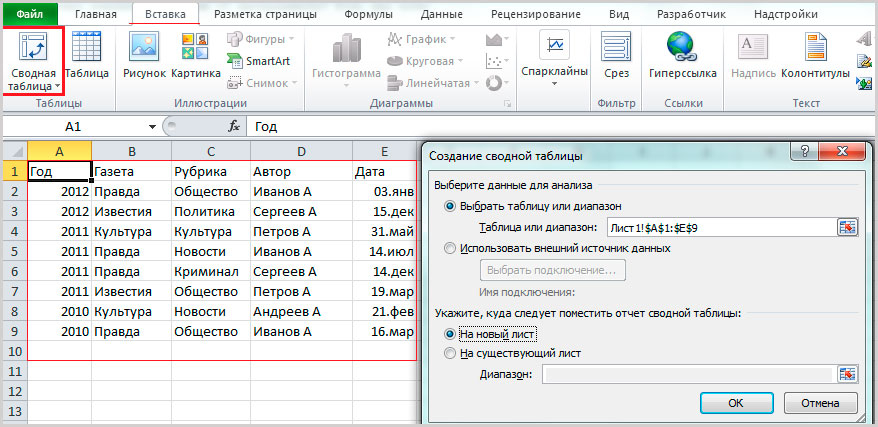Viewport: 878px width, 427px height.
Task: Switch to the Данные tab
Action: point(441,14)
